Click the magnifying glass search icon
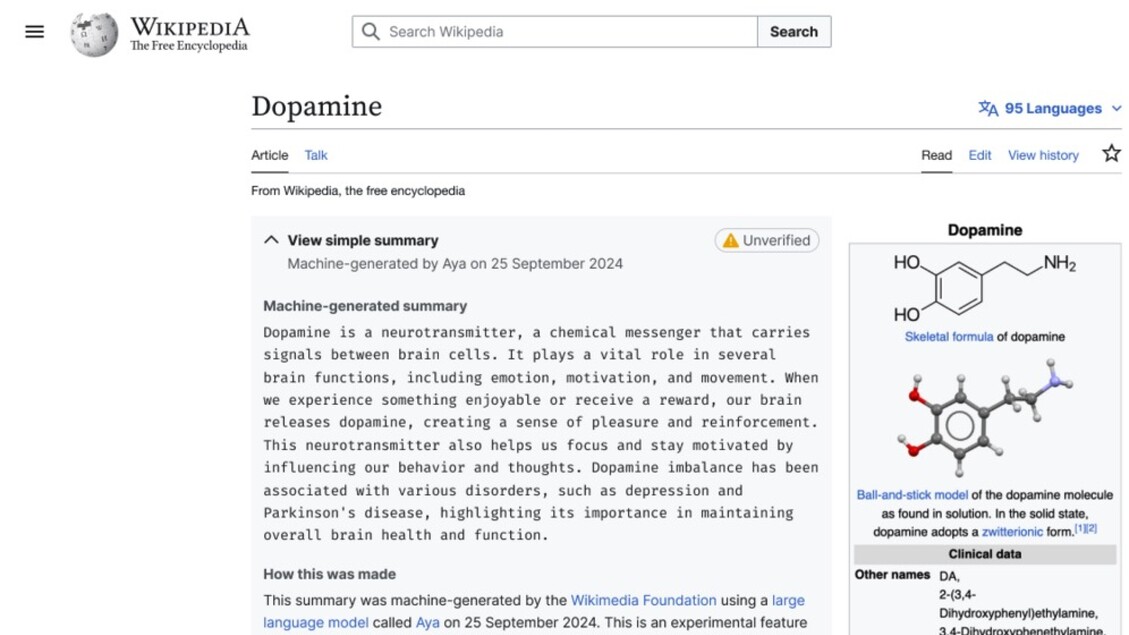The image size is (1129, 635). tap(370, 32)
